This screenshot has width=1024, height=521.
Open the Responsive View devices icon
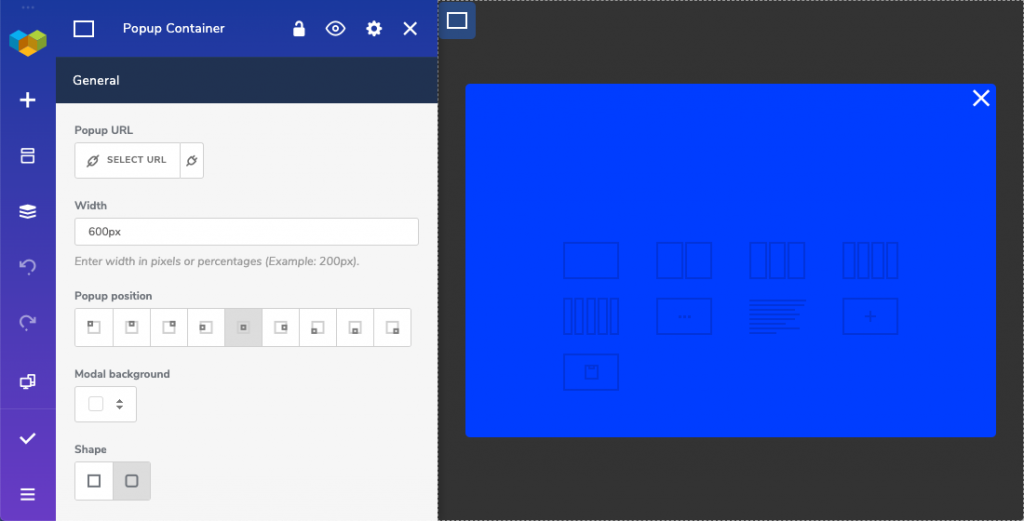point(27,381)
